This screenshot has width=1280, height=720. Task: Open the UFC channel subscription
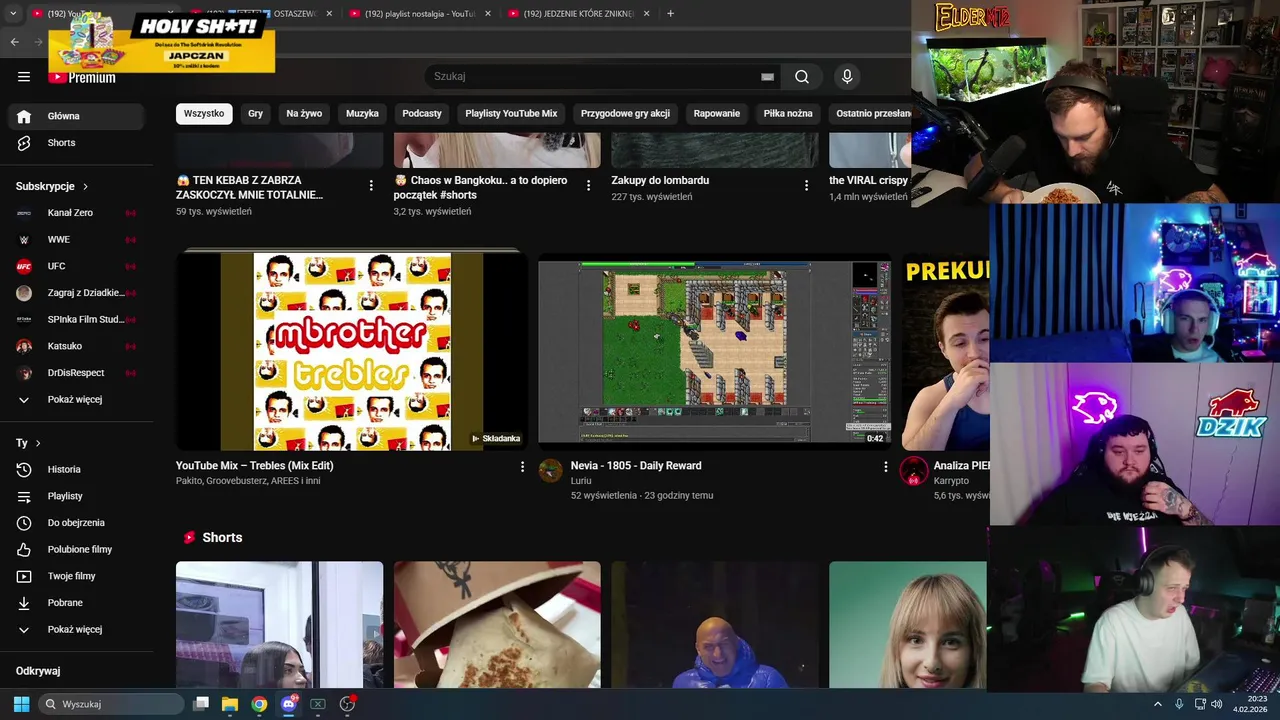pyautogui.click(x=76, y=266)
